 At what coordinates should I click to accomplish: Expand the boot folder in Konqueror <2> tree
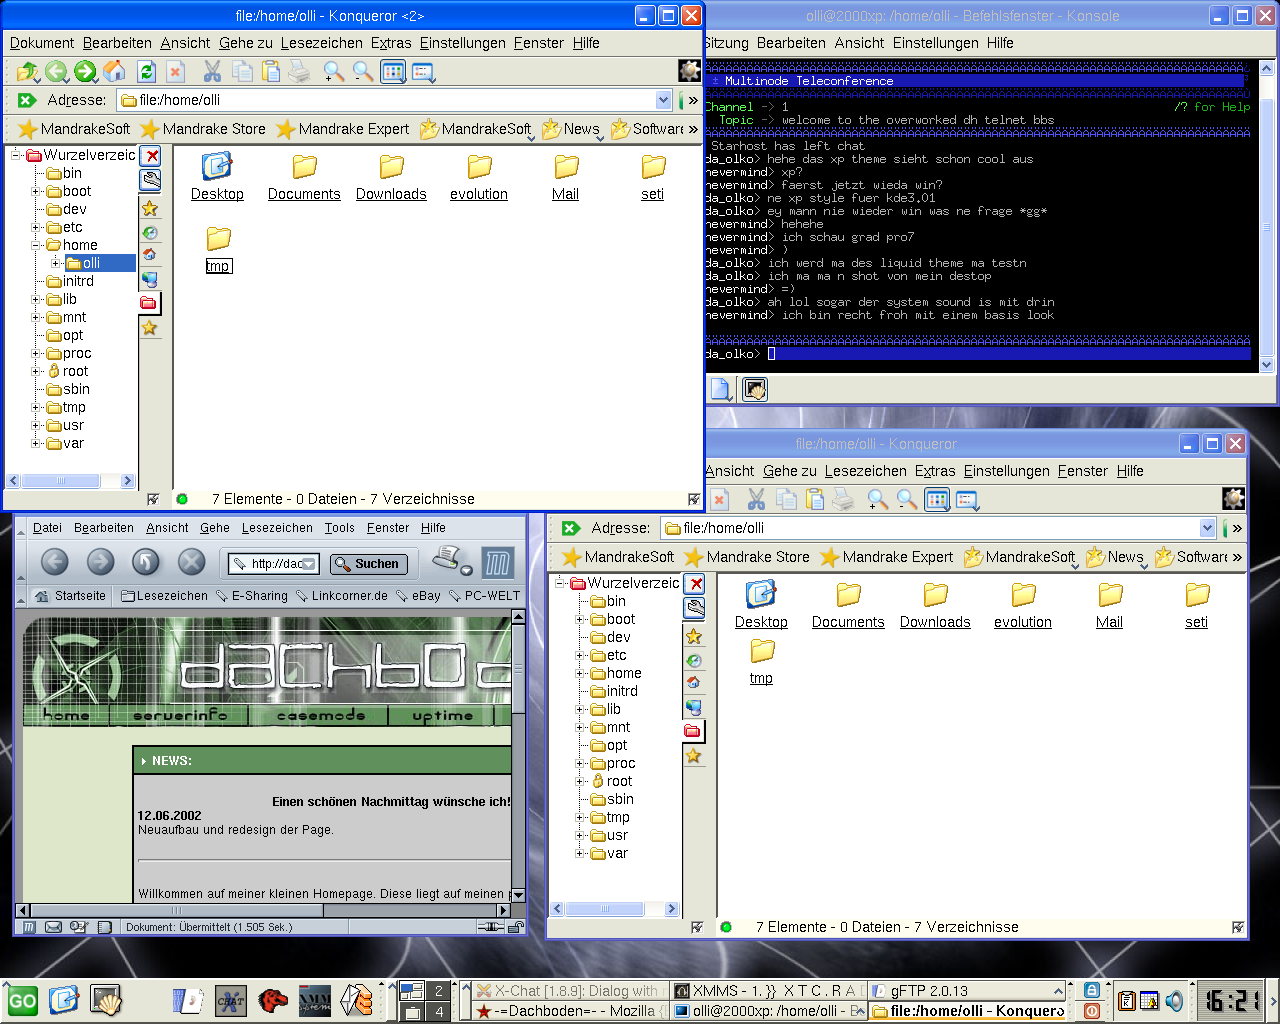click(37, 191)
